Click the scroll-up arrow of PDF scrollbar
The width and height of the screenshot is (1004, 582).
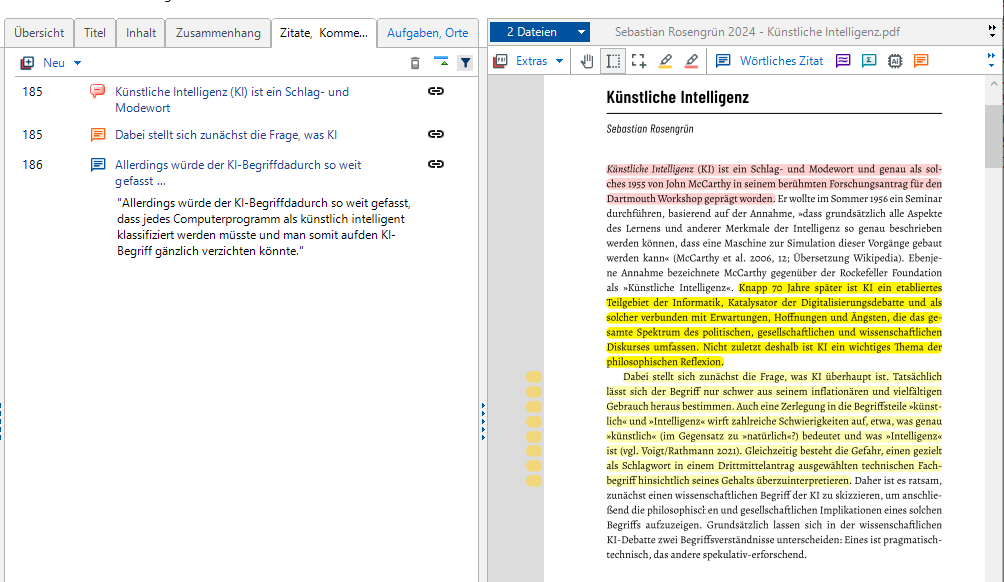(x=994, y=84)
